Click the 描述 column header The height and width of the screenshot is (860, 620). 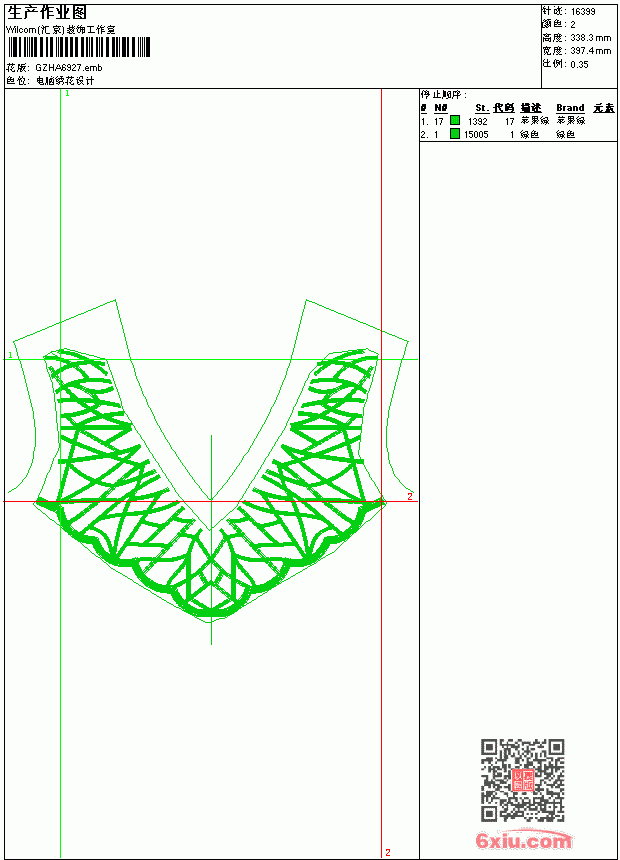tap(531, 108)
